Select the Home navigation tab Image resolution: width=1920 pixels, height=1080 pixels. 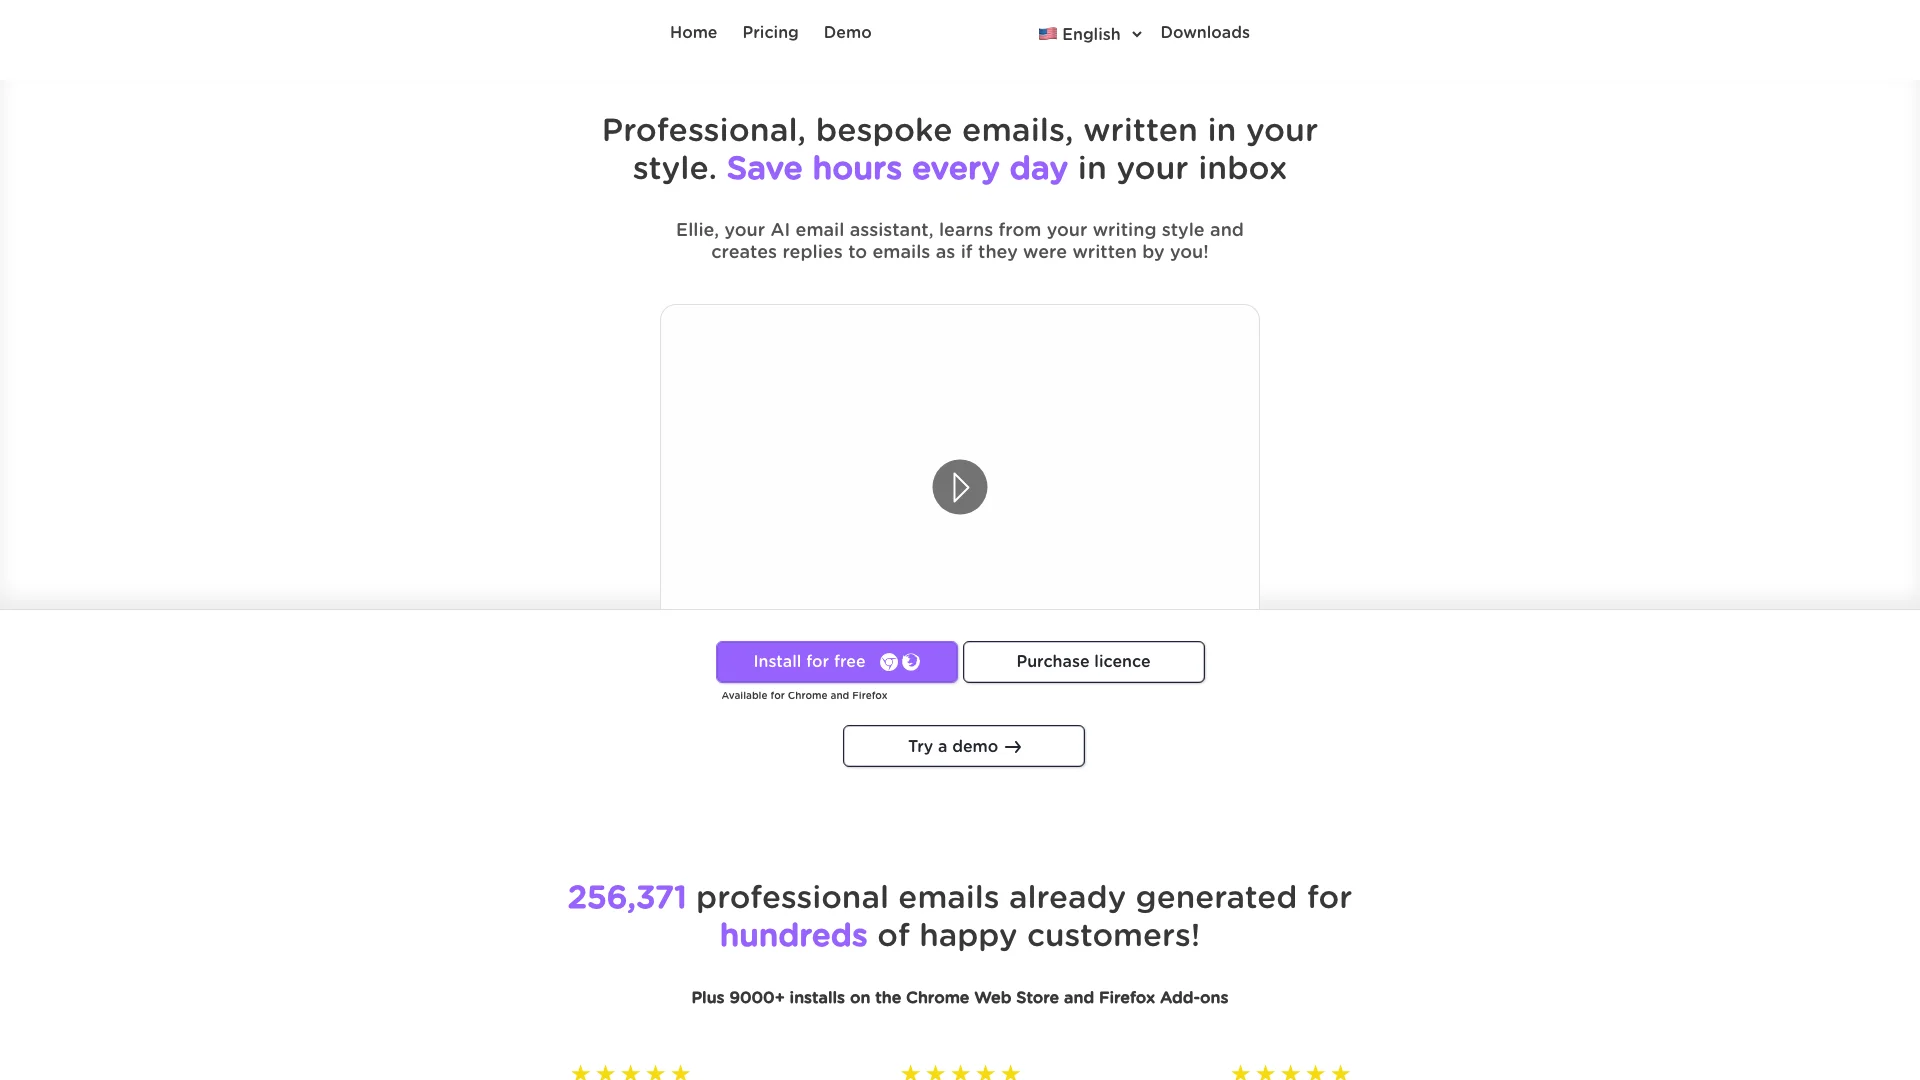[x=694, y=32]
